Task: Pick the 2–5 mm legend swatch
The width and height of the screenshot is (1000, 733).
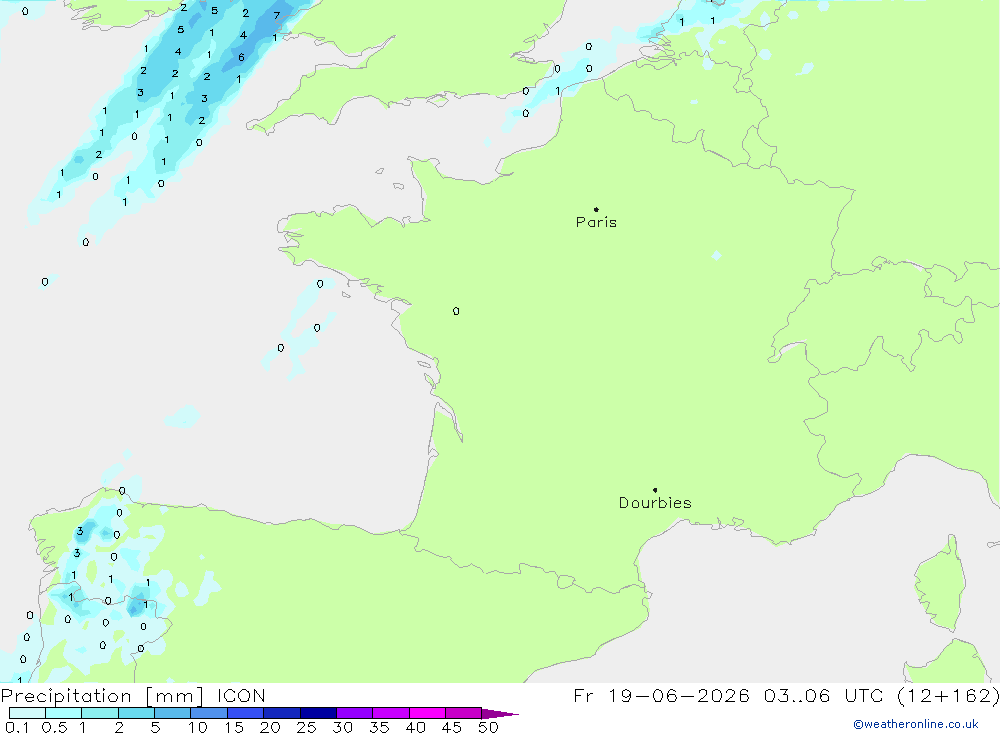Action: coord(136,713)
